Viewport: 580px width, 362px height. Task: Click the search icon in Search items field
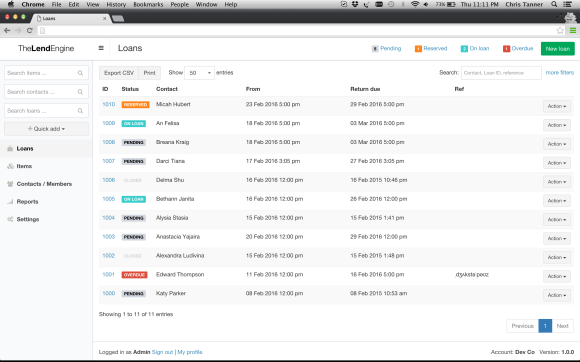(80, 73)
